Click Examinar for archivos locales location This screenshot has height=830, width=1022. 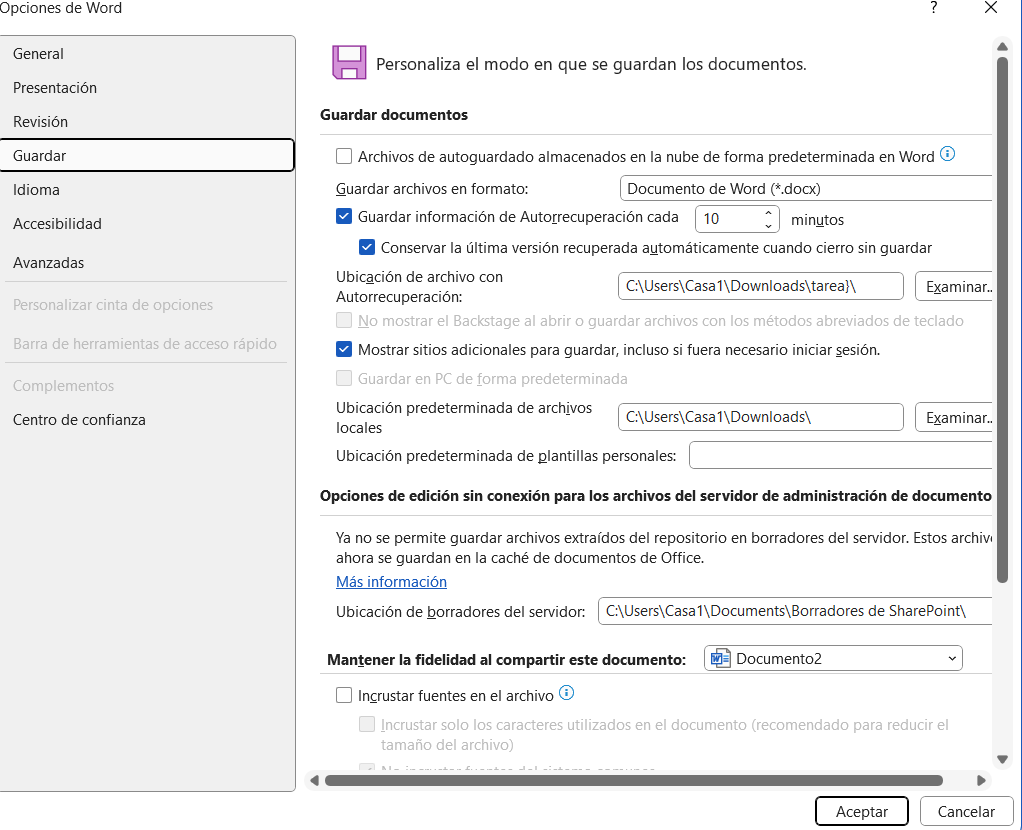pyautogui.click(x=954, y=417)
